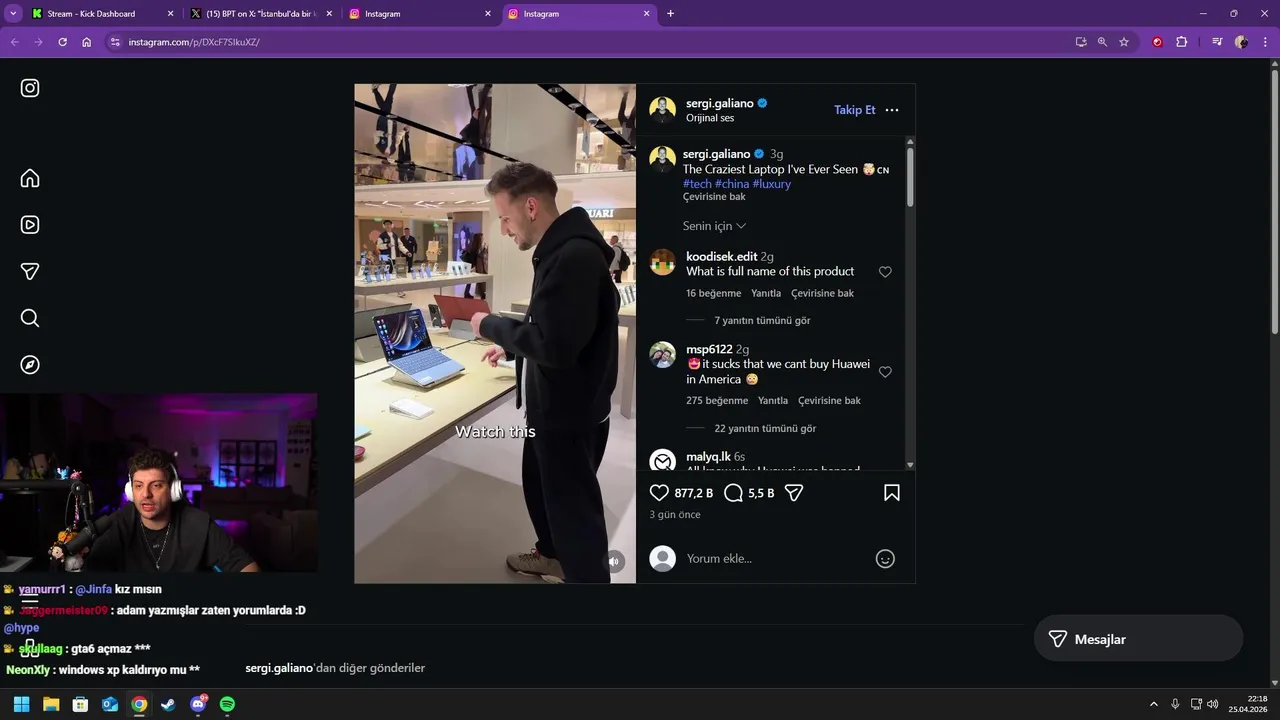Open browser zoom magnifier icon
This screenshot has height=720, width=1280.
point(1102,42)
